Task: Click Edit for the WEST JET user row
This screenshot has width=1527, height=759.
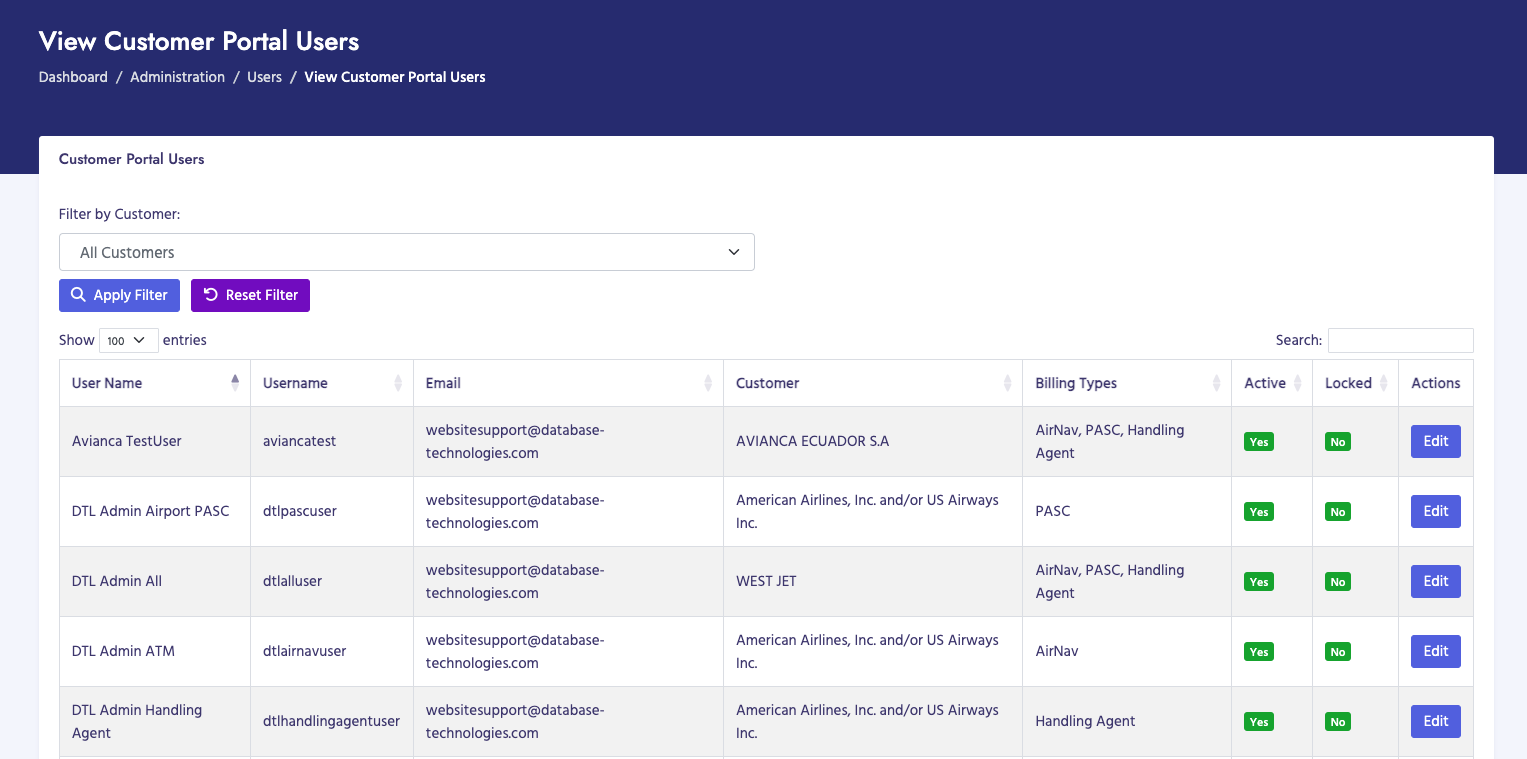Action: click(1435, 581)
